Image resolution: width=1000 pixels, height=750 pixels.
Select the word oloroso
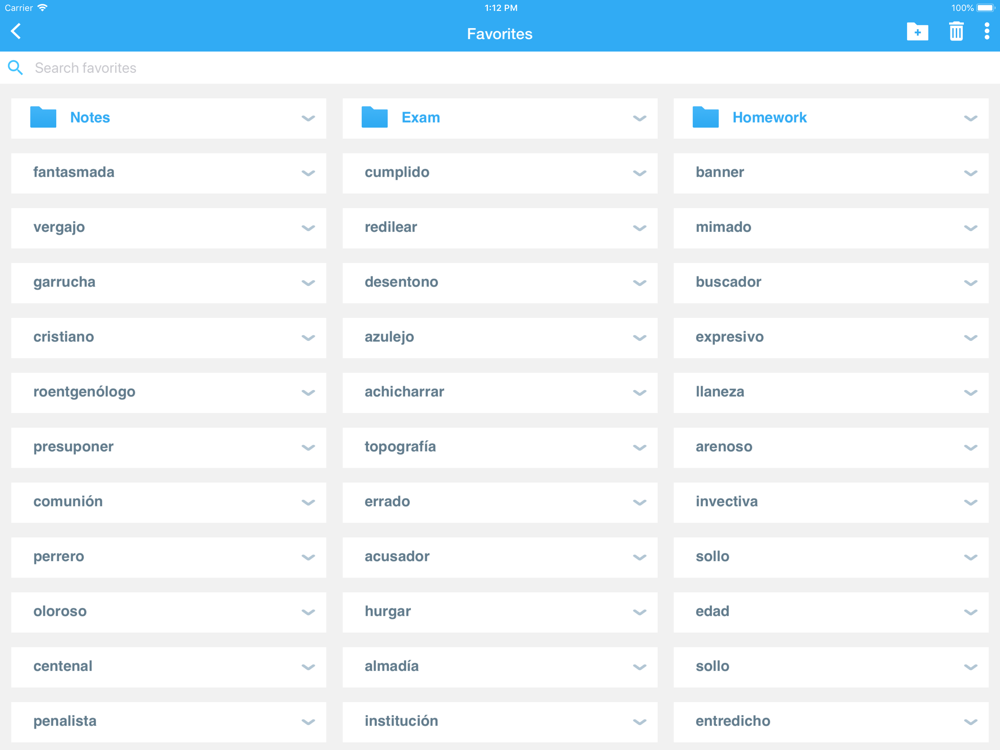click(60, 611)
